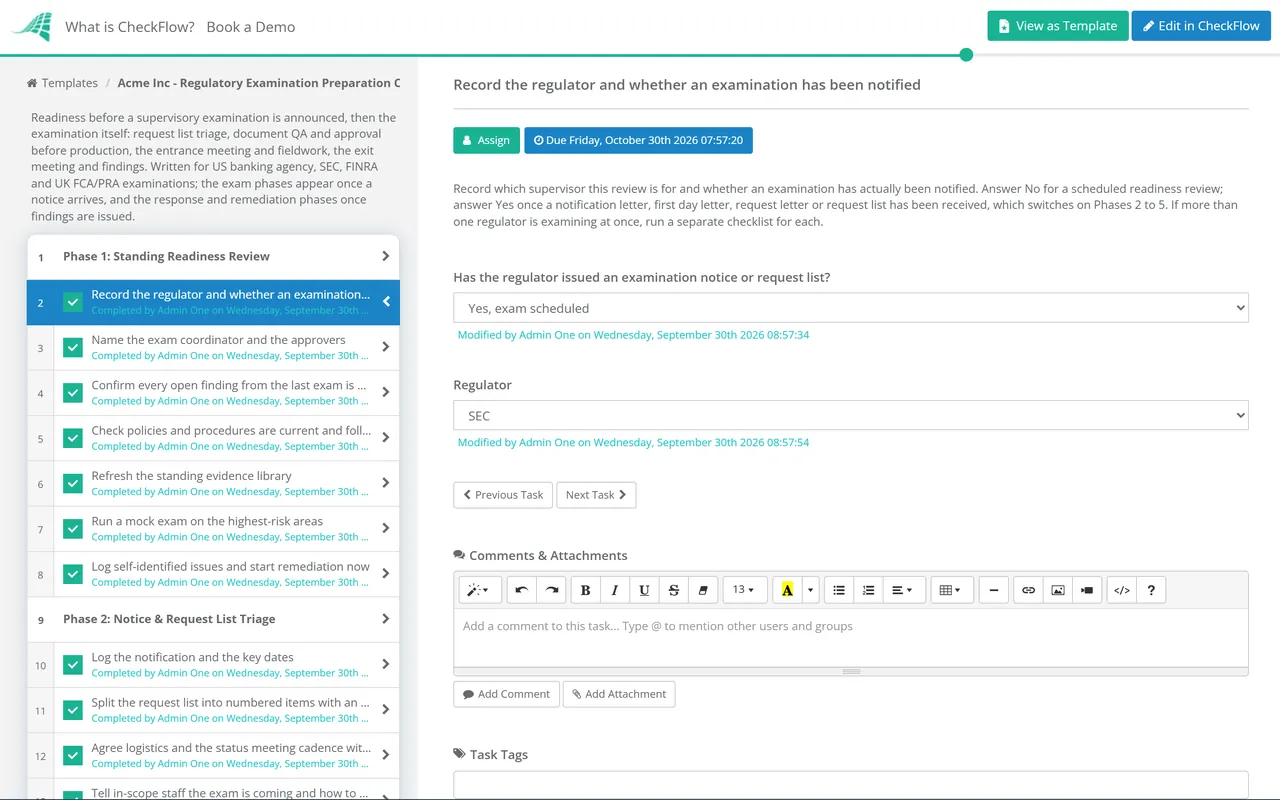Insert a hyperlink in the comment

pos(1028,590)
